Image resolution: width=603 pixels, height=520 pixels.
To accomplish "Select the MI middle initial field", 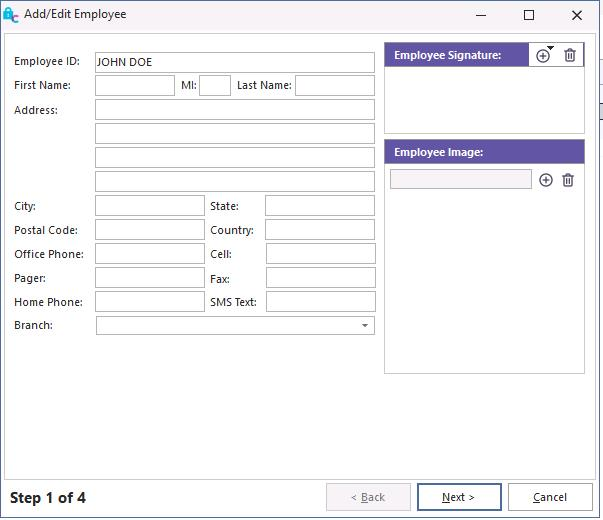I will click(215, 86).
